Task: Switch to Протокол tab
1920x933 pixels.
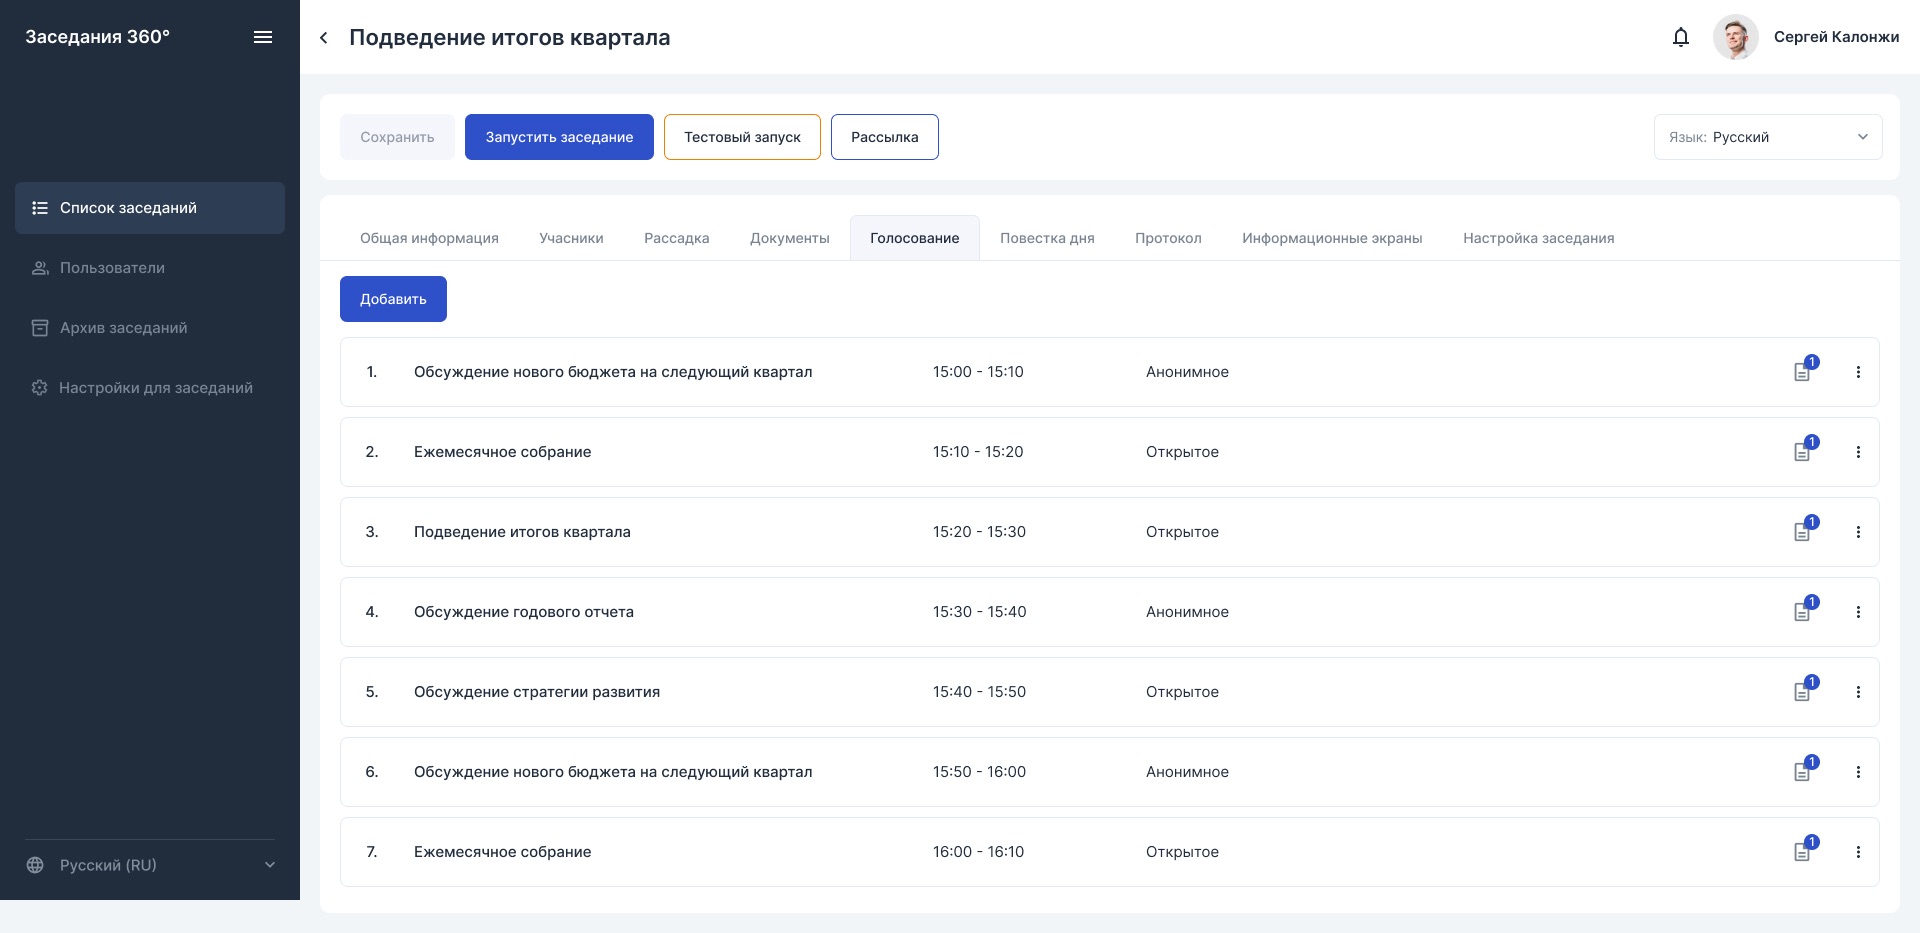Action: coord(1168,238)
